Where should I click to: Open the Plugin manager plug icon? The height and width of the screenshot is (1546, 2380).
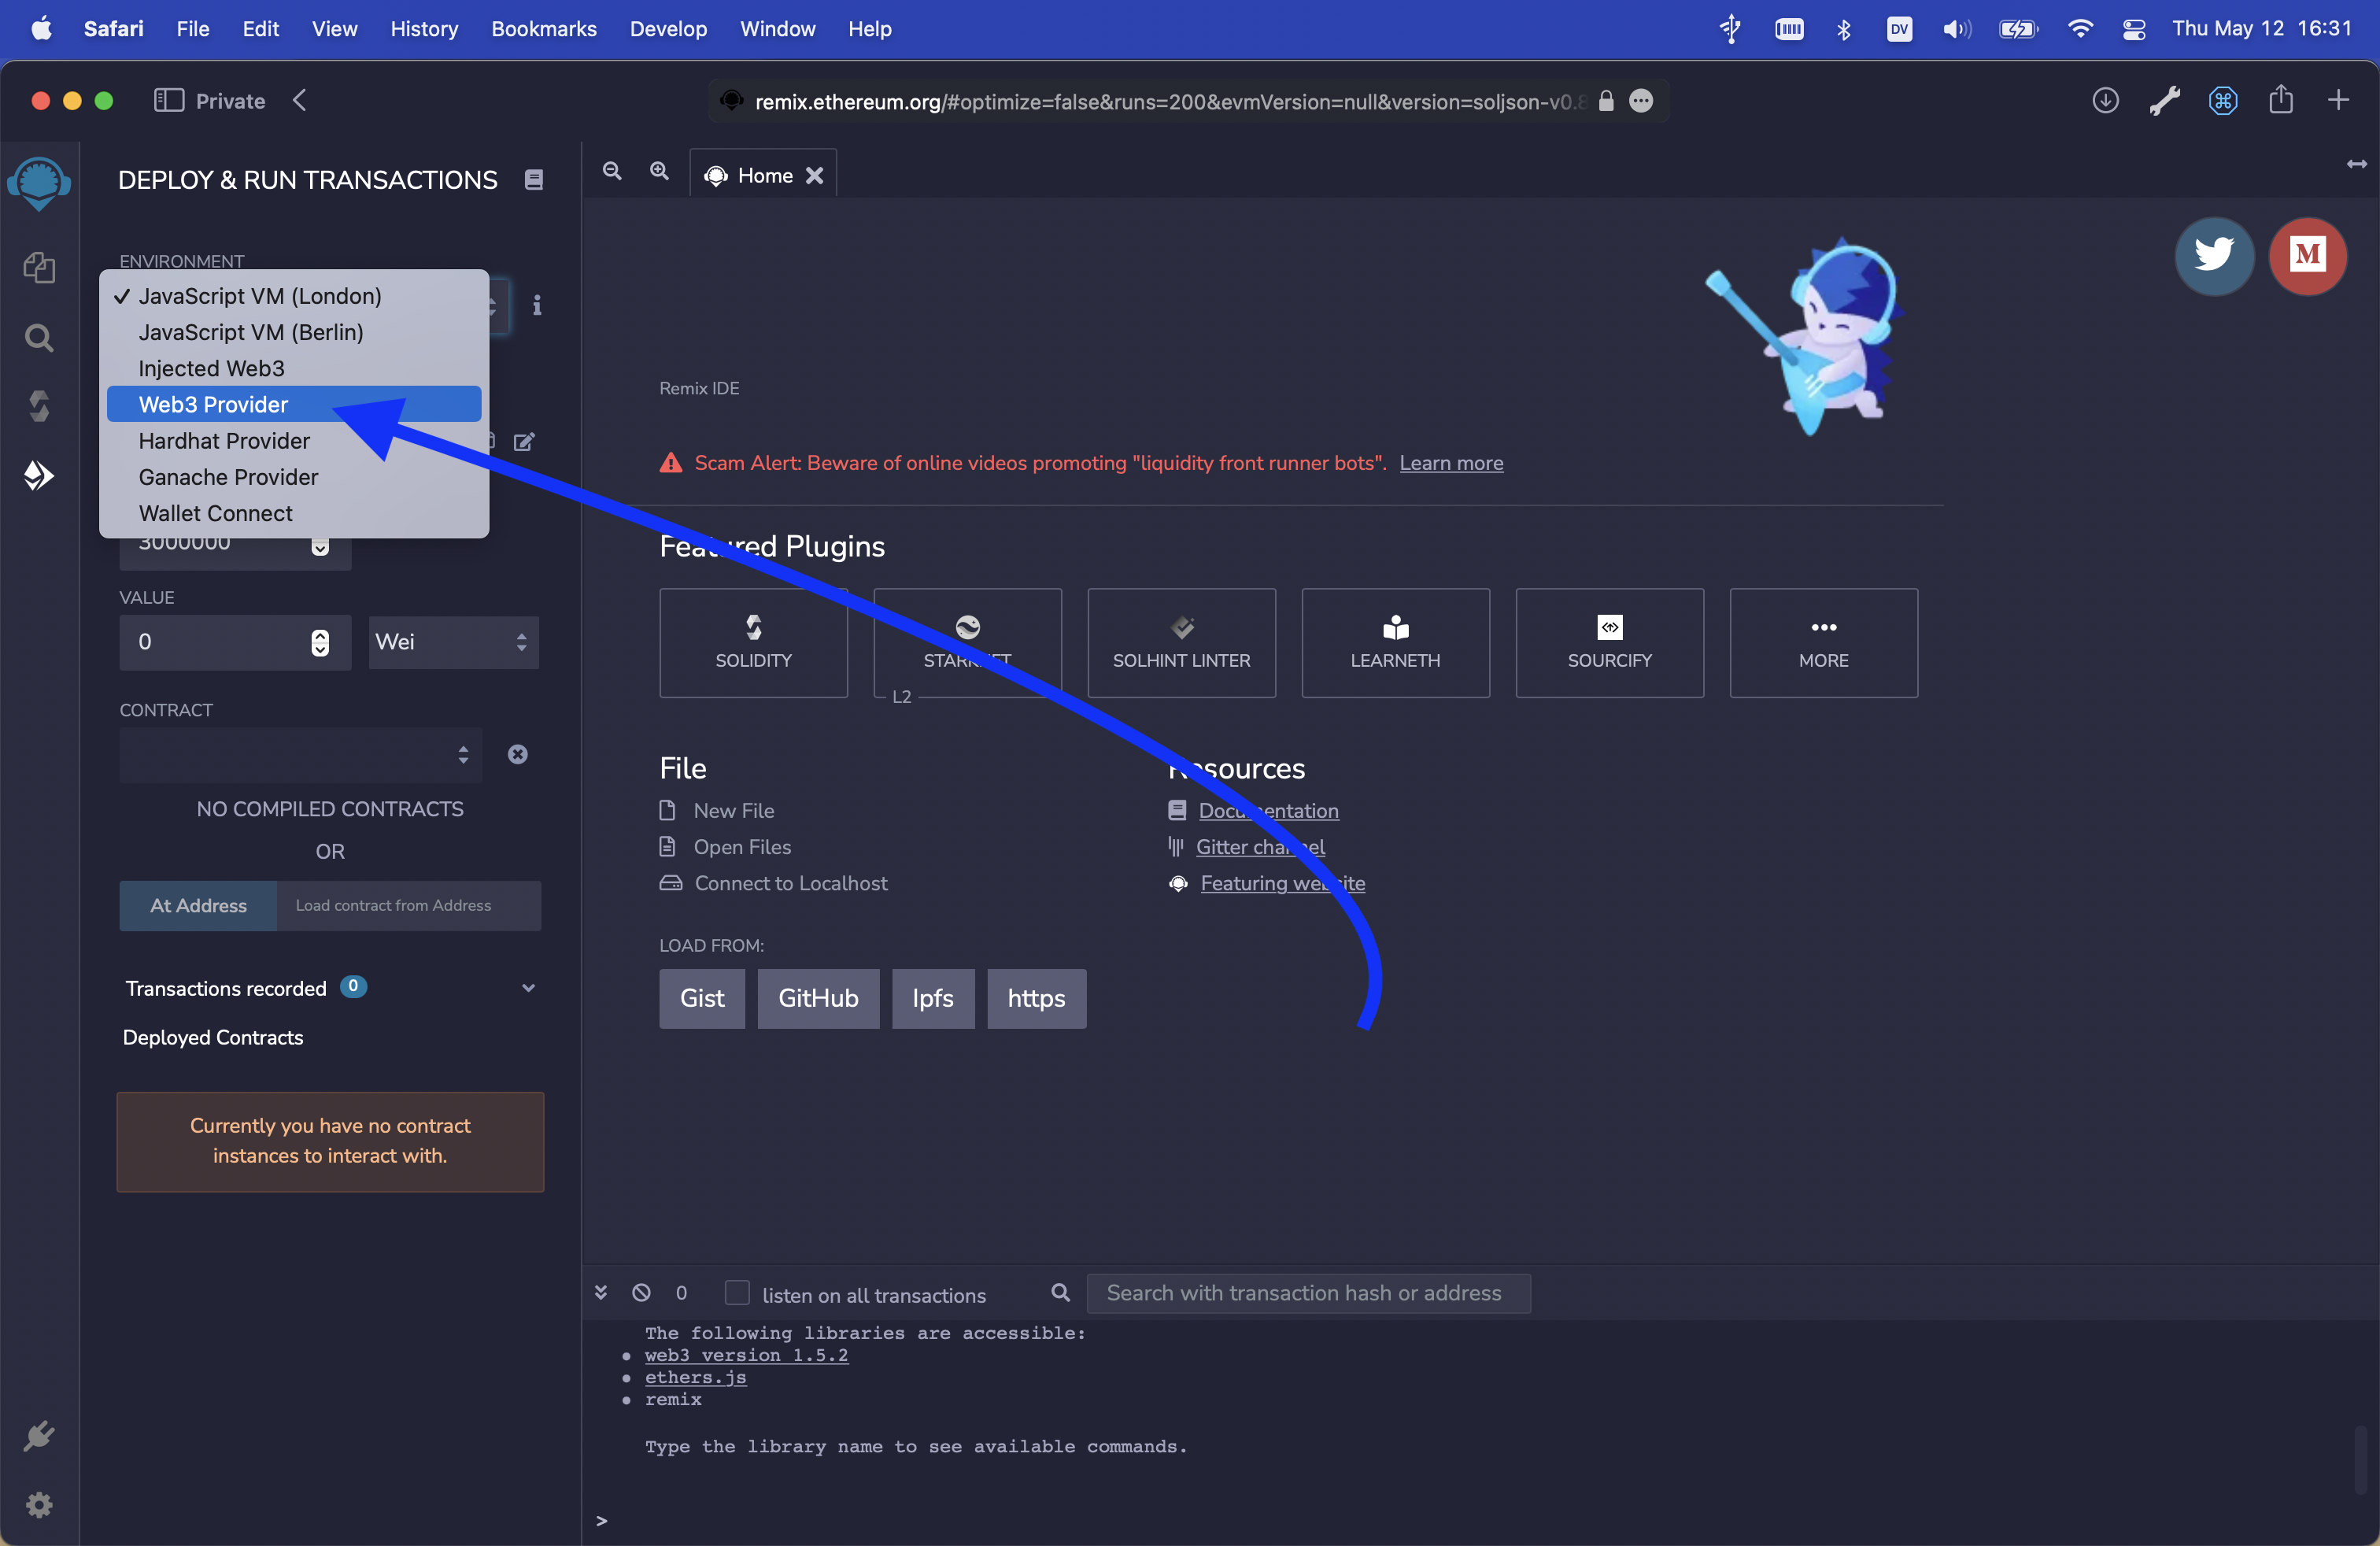tap(39, 1436)
